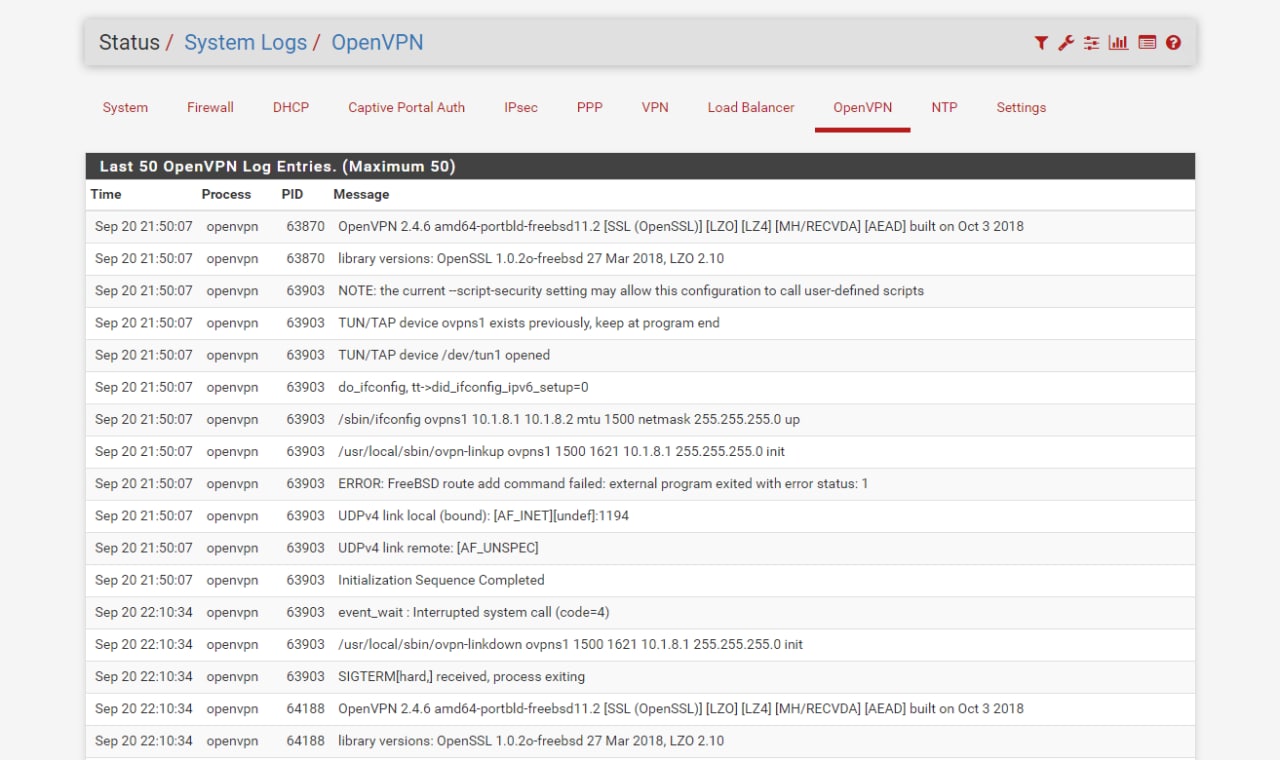
Task: Switch to the NTP tab
Action: click(944, 107)
